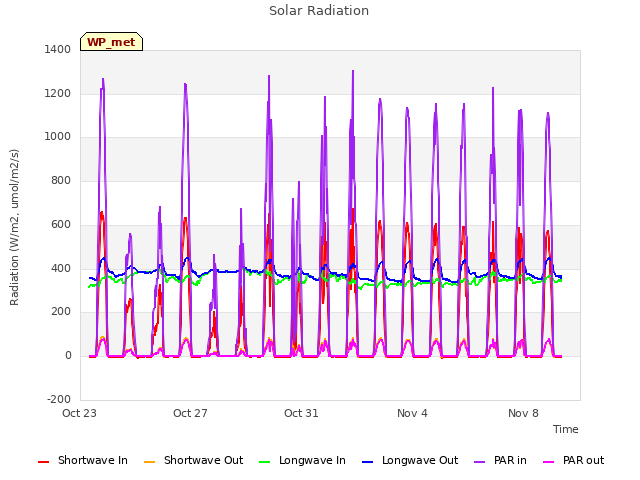Click the 200 y-axis tick label
This screenshot has width=640, height=480.
click(61, 312)
